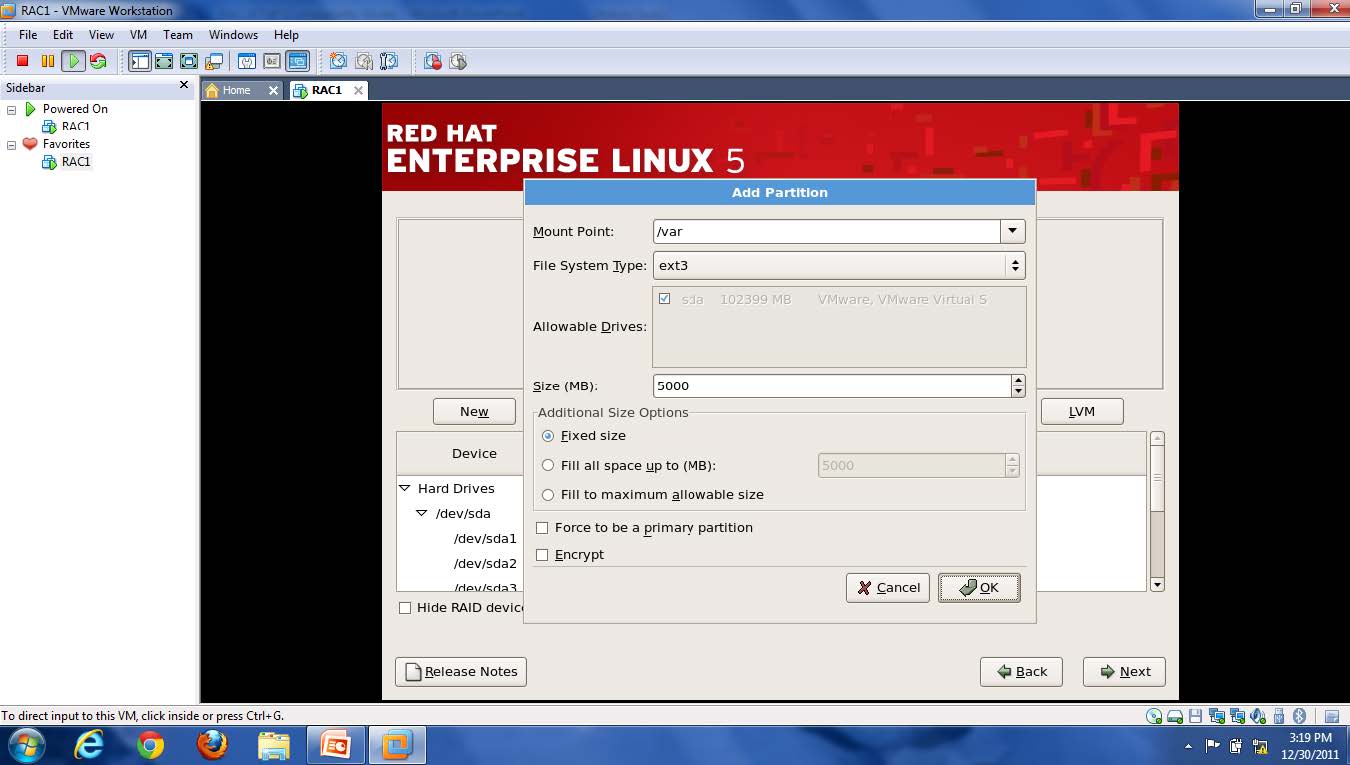The width and height of the screenshot is (1350, 765).
Task: Select Fill to maximum allowable size
Action: click(548, 494)
